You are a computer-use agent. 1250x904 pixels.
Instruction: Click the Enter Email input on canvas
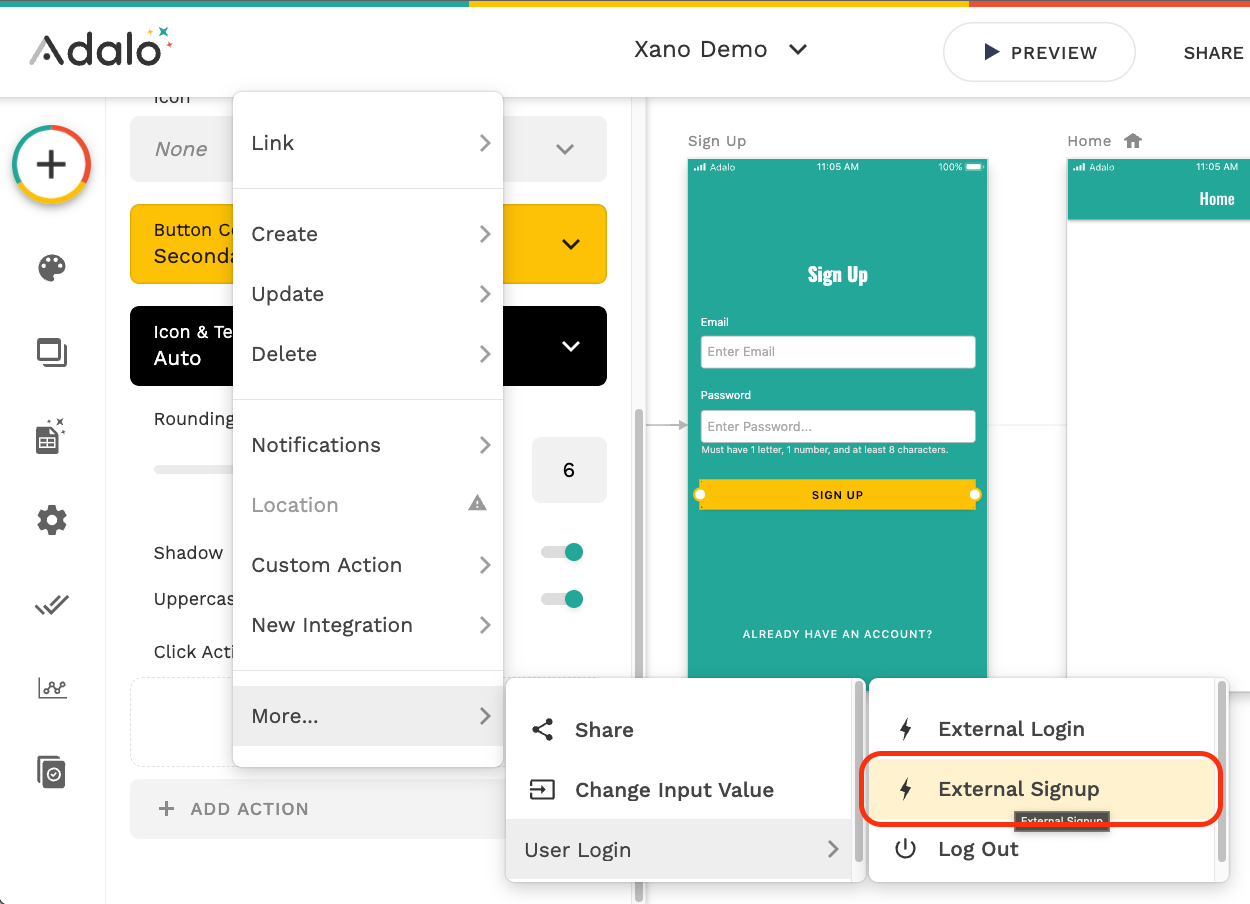(x=837, y=352)
